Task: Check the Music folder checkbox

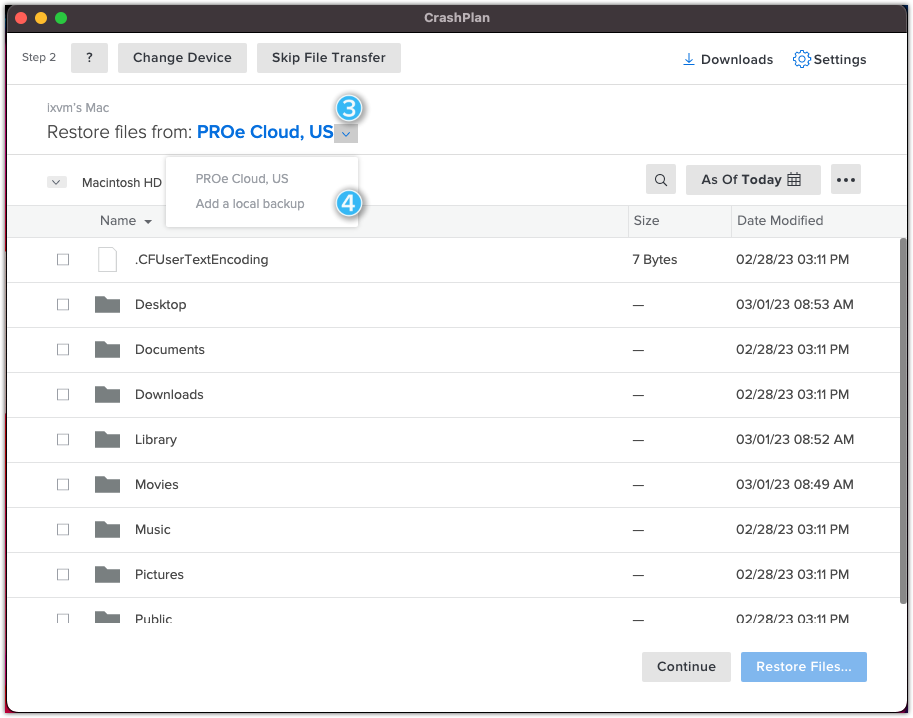Action: pos(63,529)
